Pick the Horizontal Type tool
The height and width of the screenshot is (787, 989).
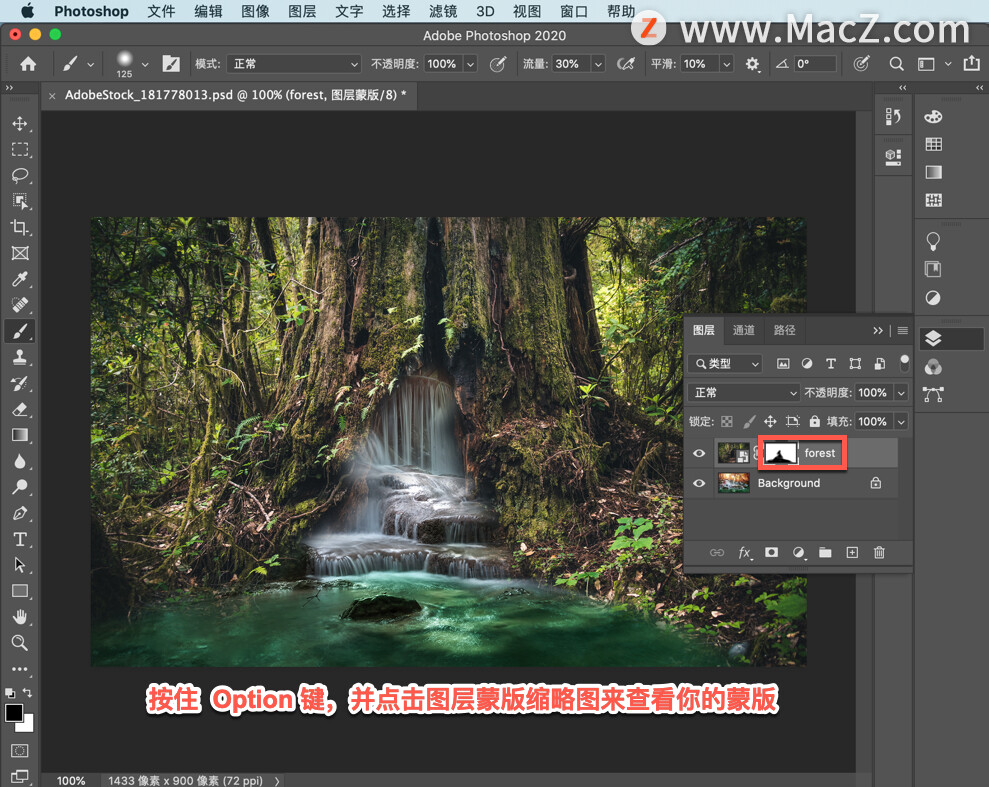click(x=21, y=538)
